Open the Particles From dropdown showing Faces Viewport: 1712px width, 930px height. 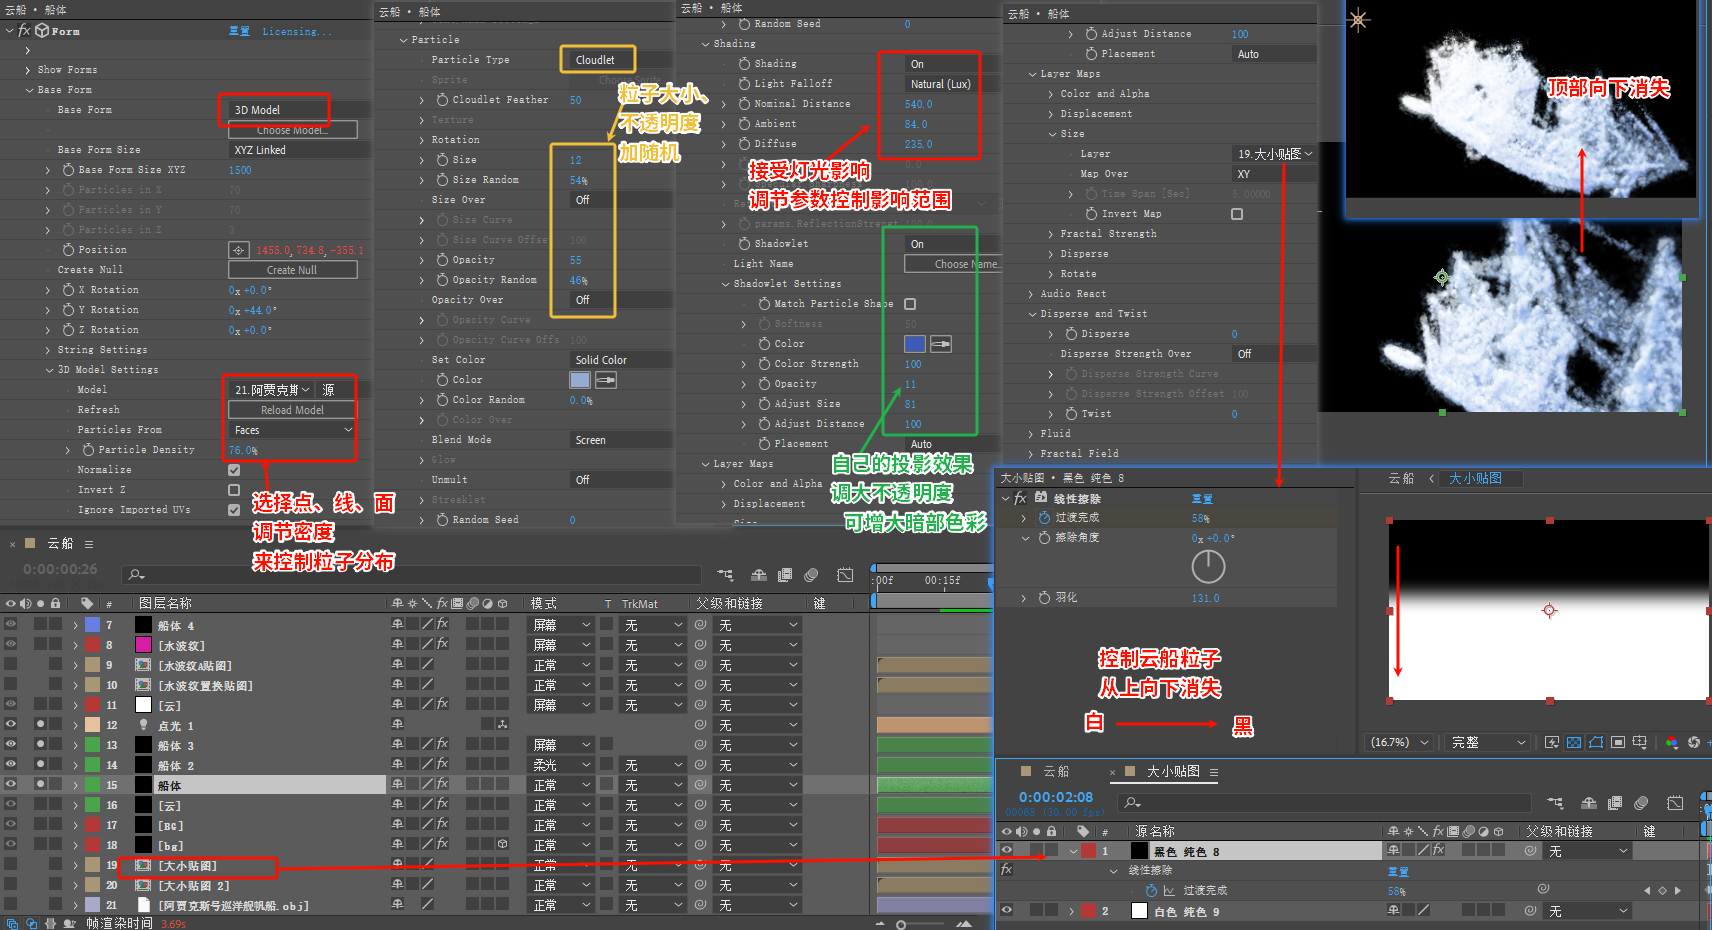[293, 430]
